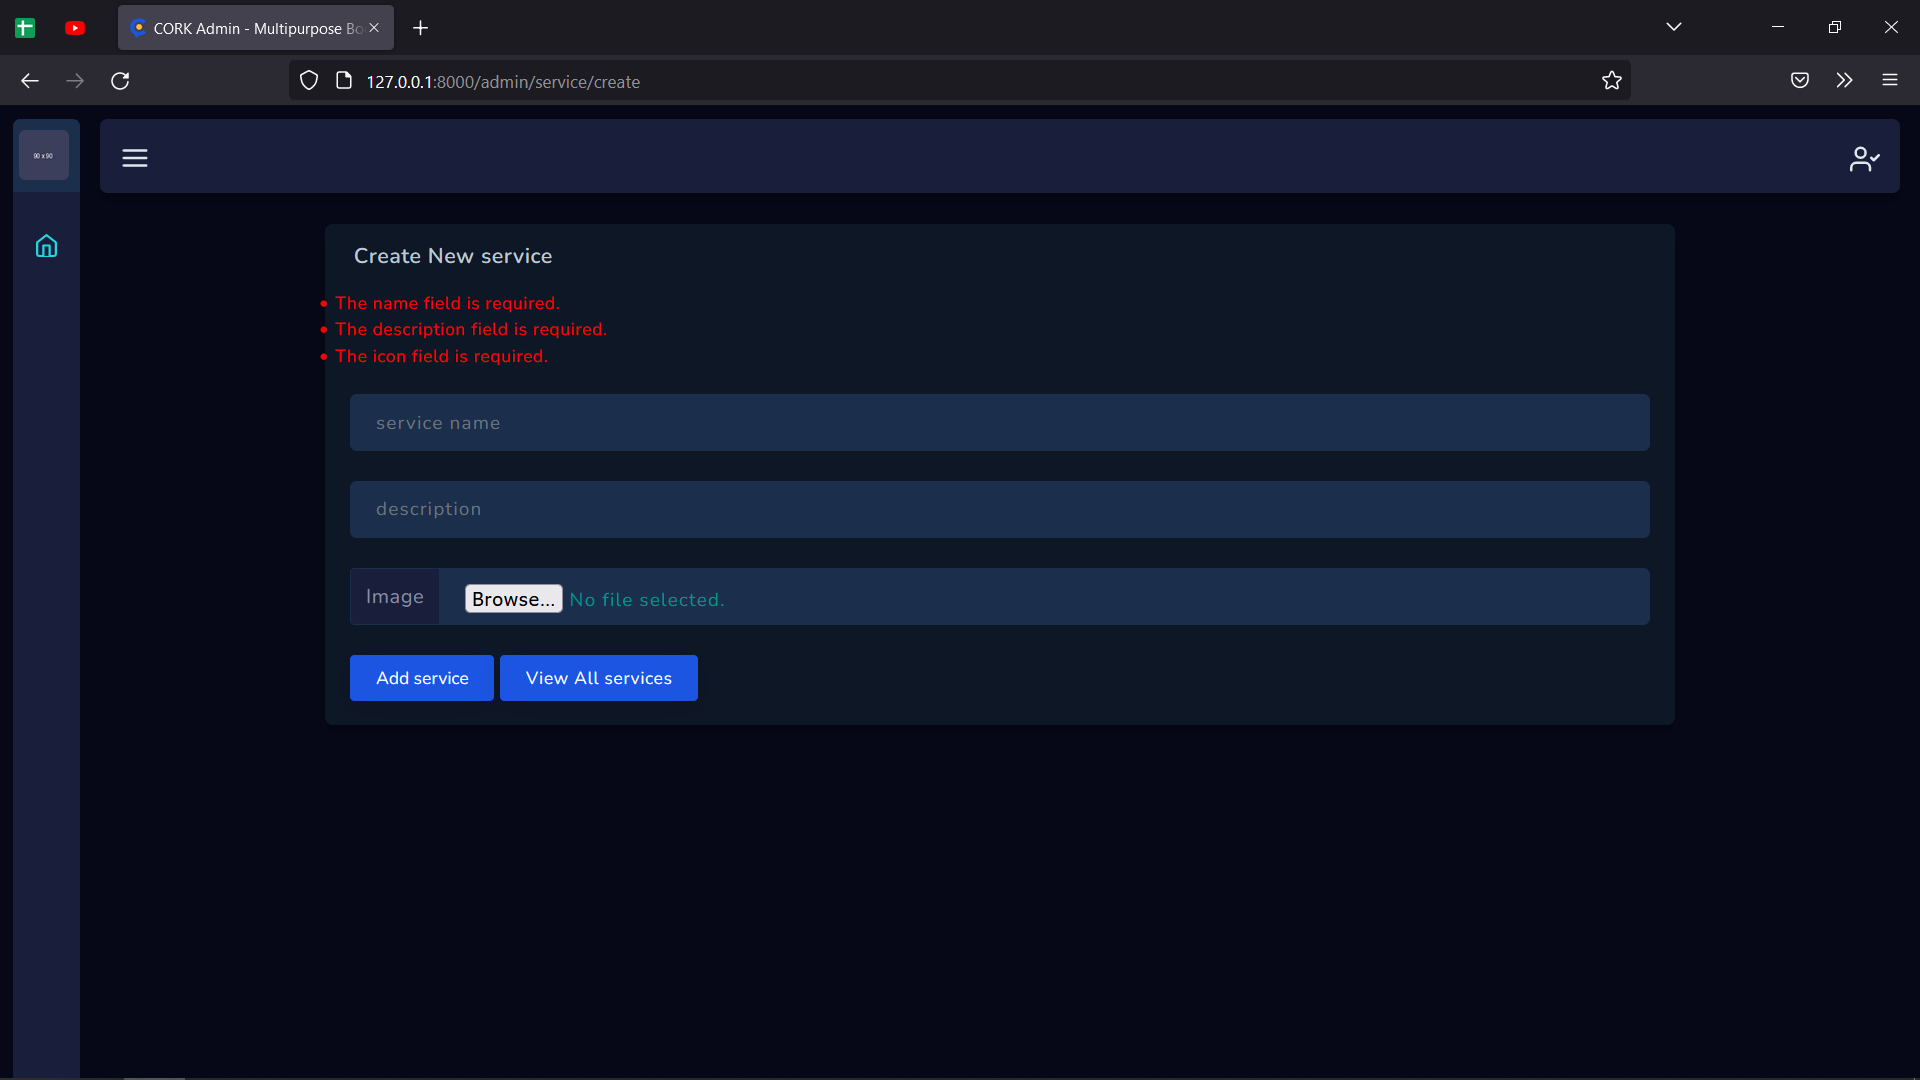Viewport: 1920px width, 1080px height.
Task: Open Firefox application menu
Action: (1889, 81)
